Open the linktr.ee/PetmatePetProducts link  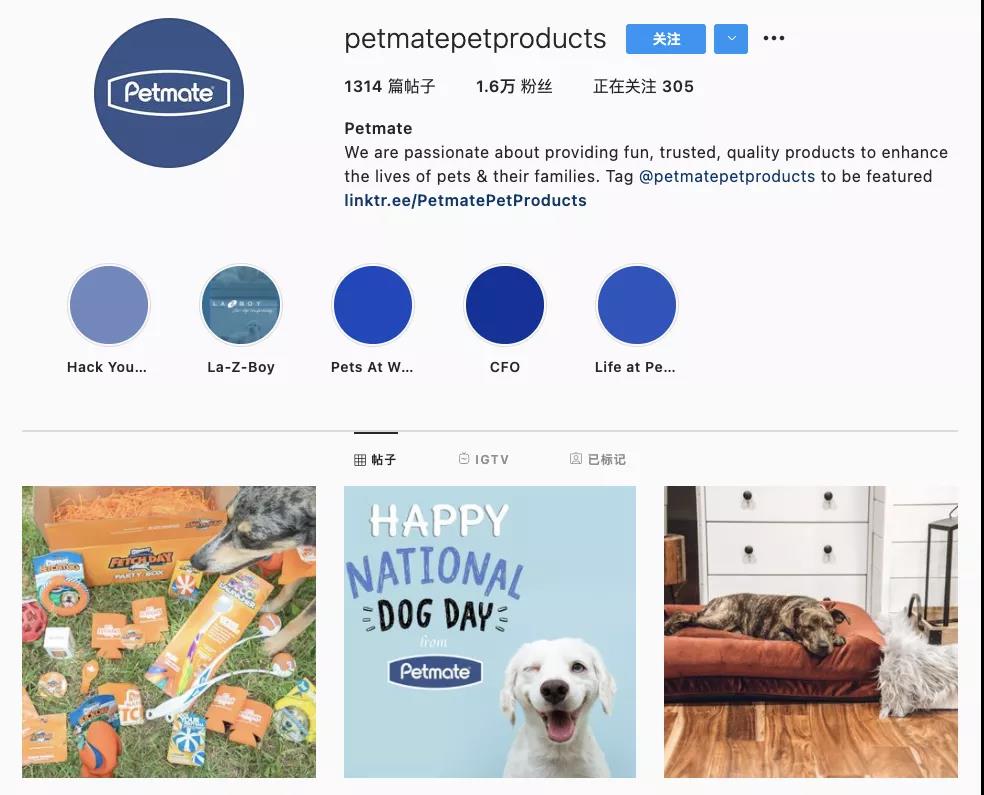coord(465,200)
